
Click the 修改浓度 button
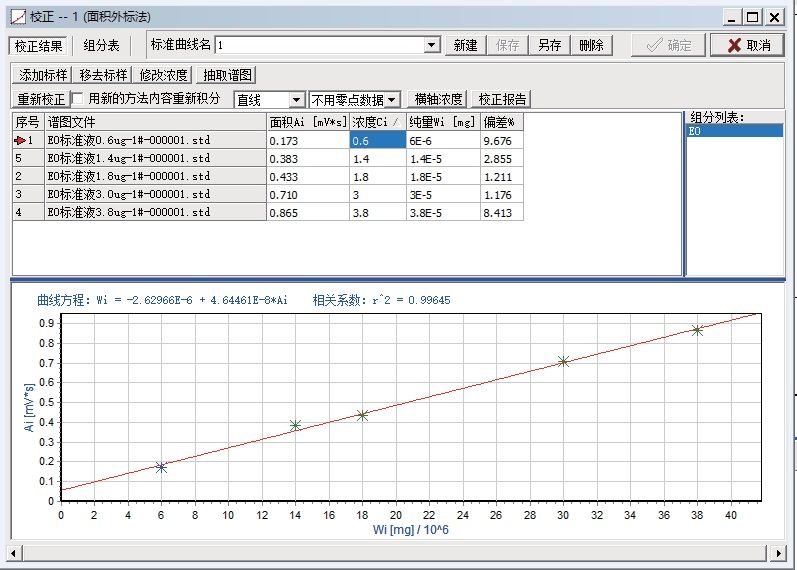coord(163,75)
